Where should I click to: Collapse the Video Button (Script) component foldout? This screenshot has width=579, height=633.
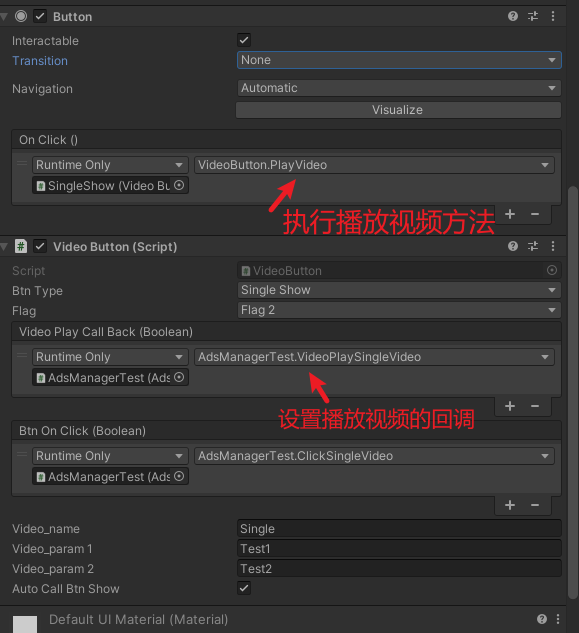[x=4, y=247]
